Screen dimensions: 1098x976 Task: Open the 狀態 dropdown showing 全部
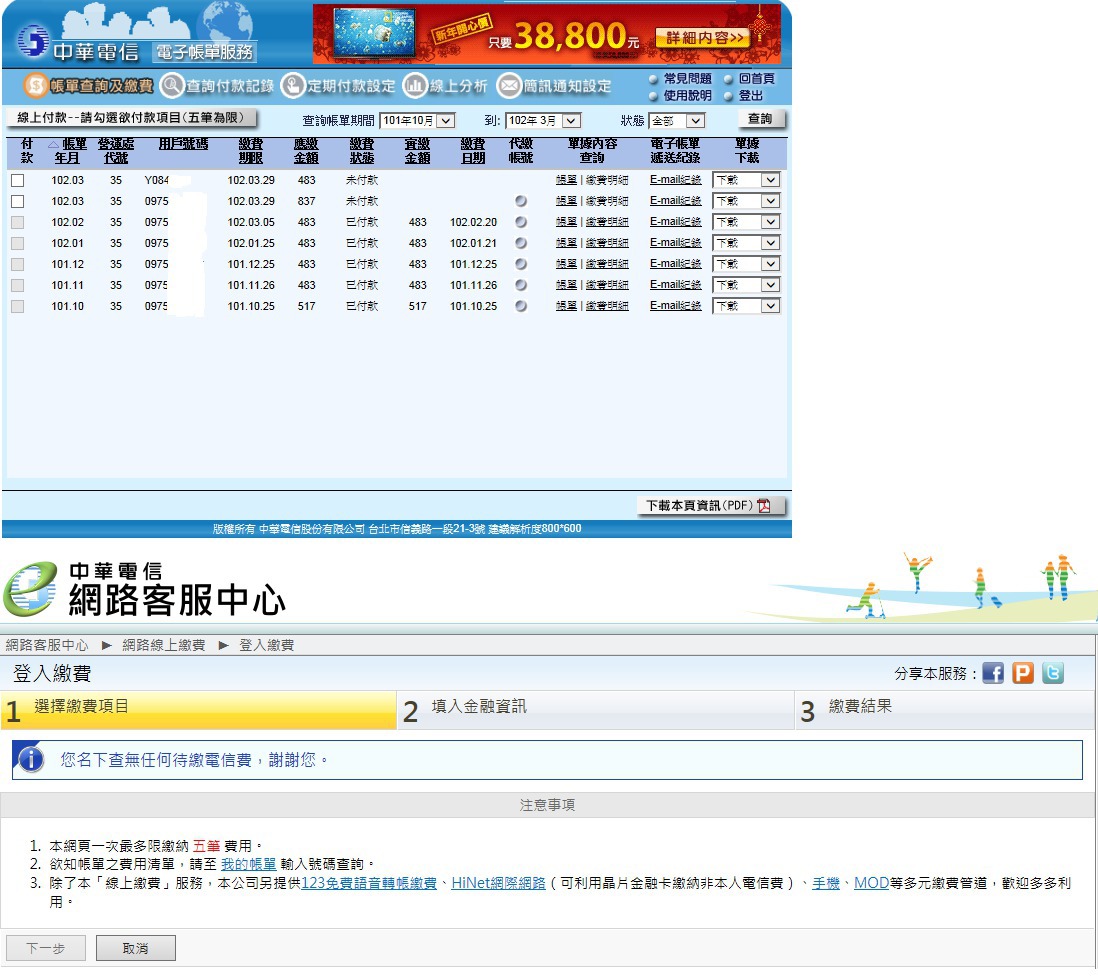tap(676, 120)
